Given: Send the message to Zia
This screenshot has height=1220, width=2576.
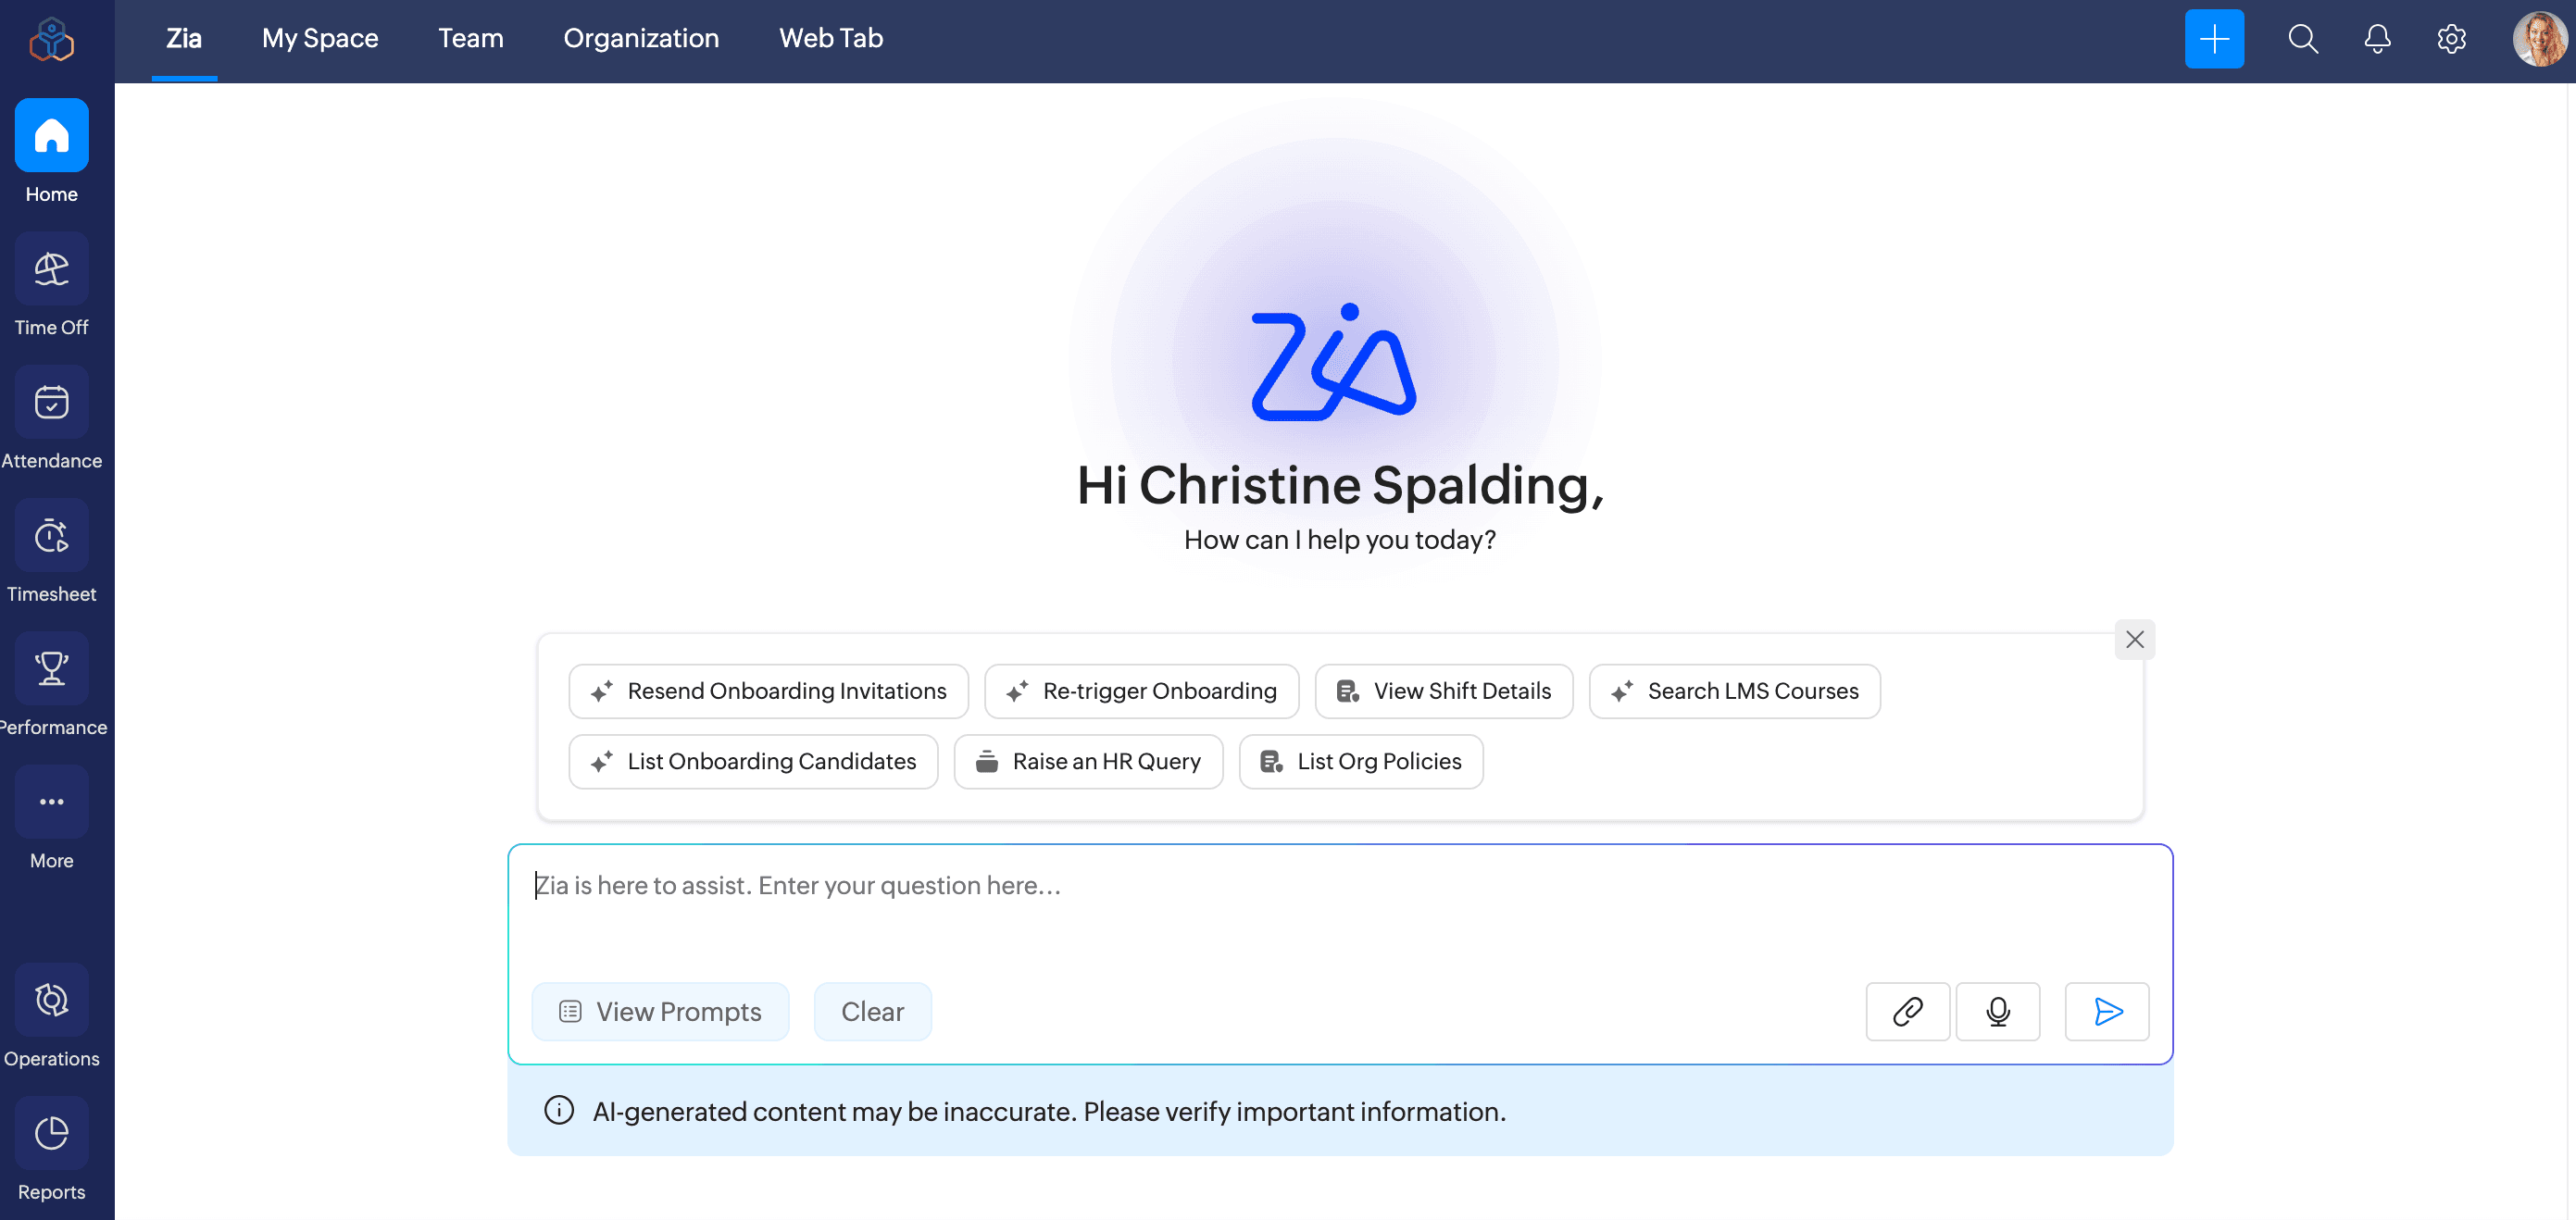Looking at the screenshot, I should point(2107,1011).
